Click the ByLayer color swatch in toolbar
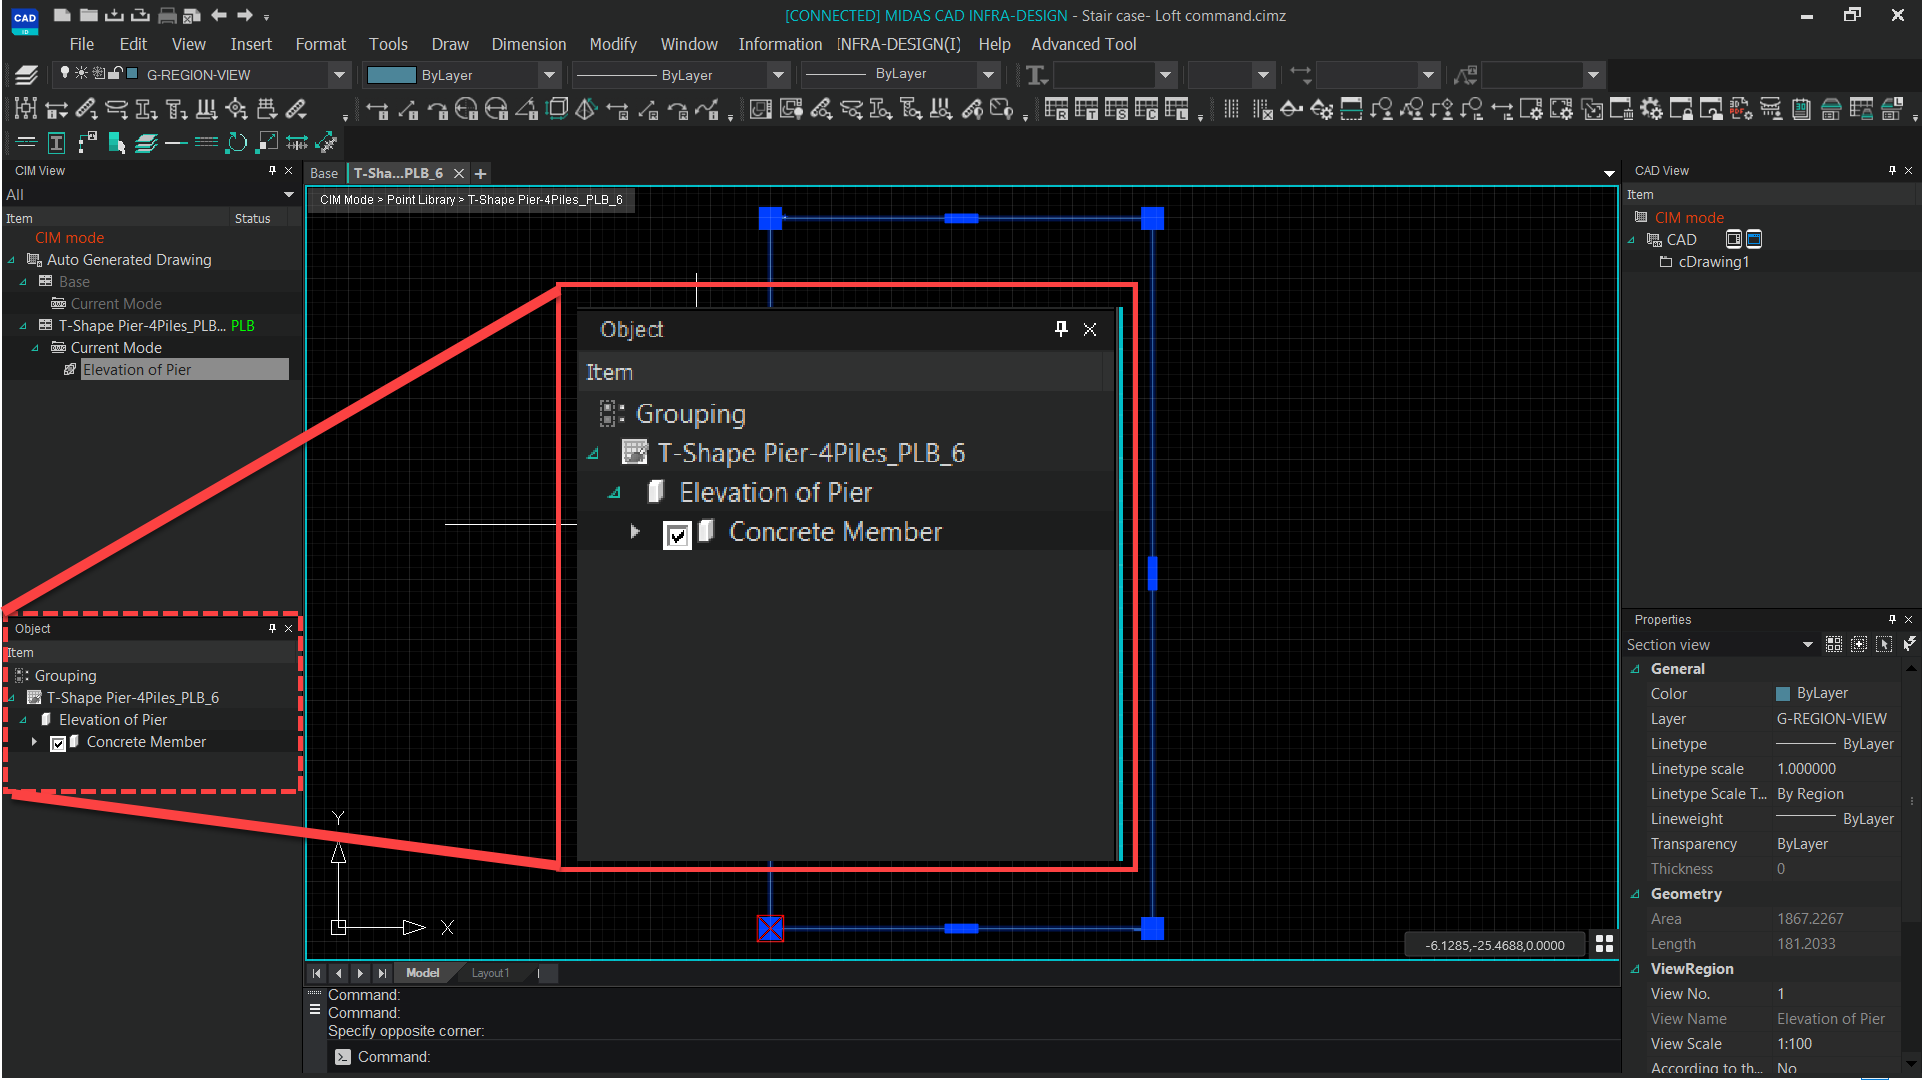This screenshot has width=1922, height=1080. click(x=391, y=75)
